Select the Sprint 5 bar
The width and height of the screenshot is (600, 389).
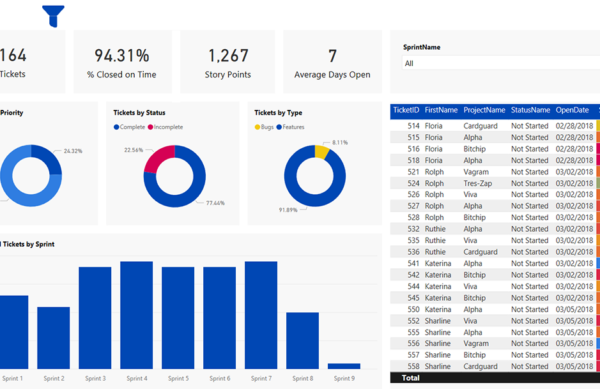coord(178,318)
